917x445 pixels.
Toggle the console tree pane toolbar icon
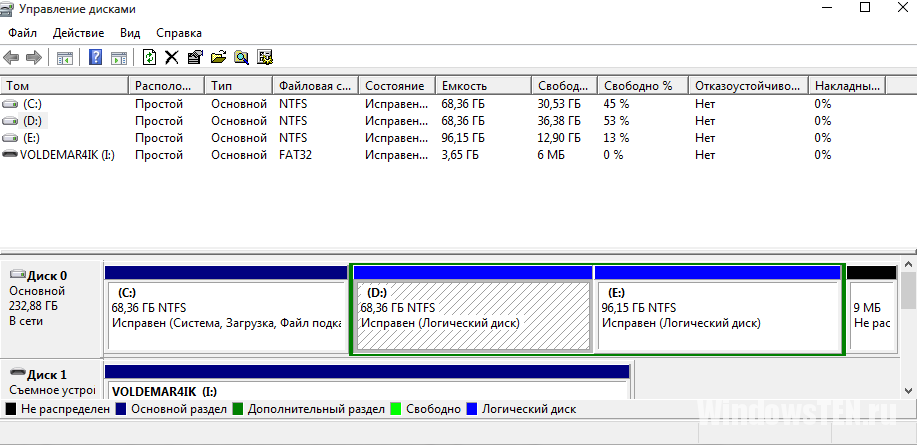click(x=65, y=57)
